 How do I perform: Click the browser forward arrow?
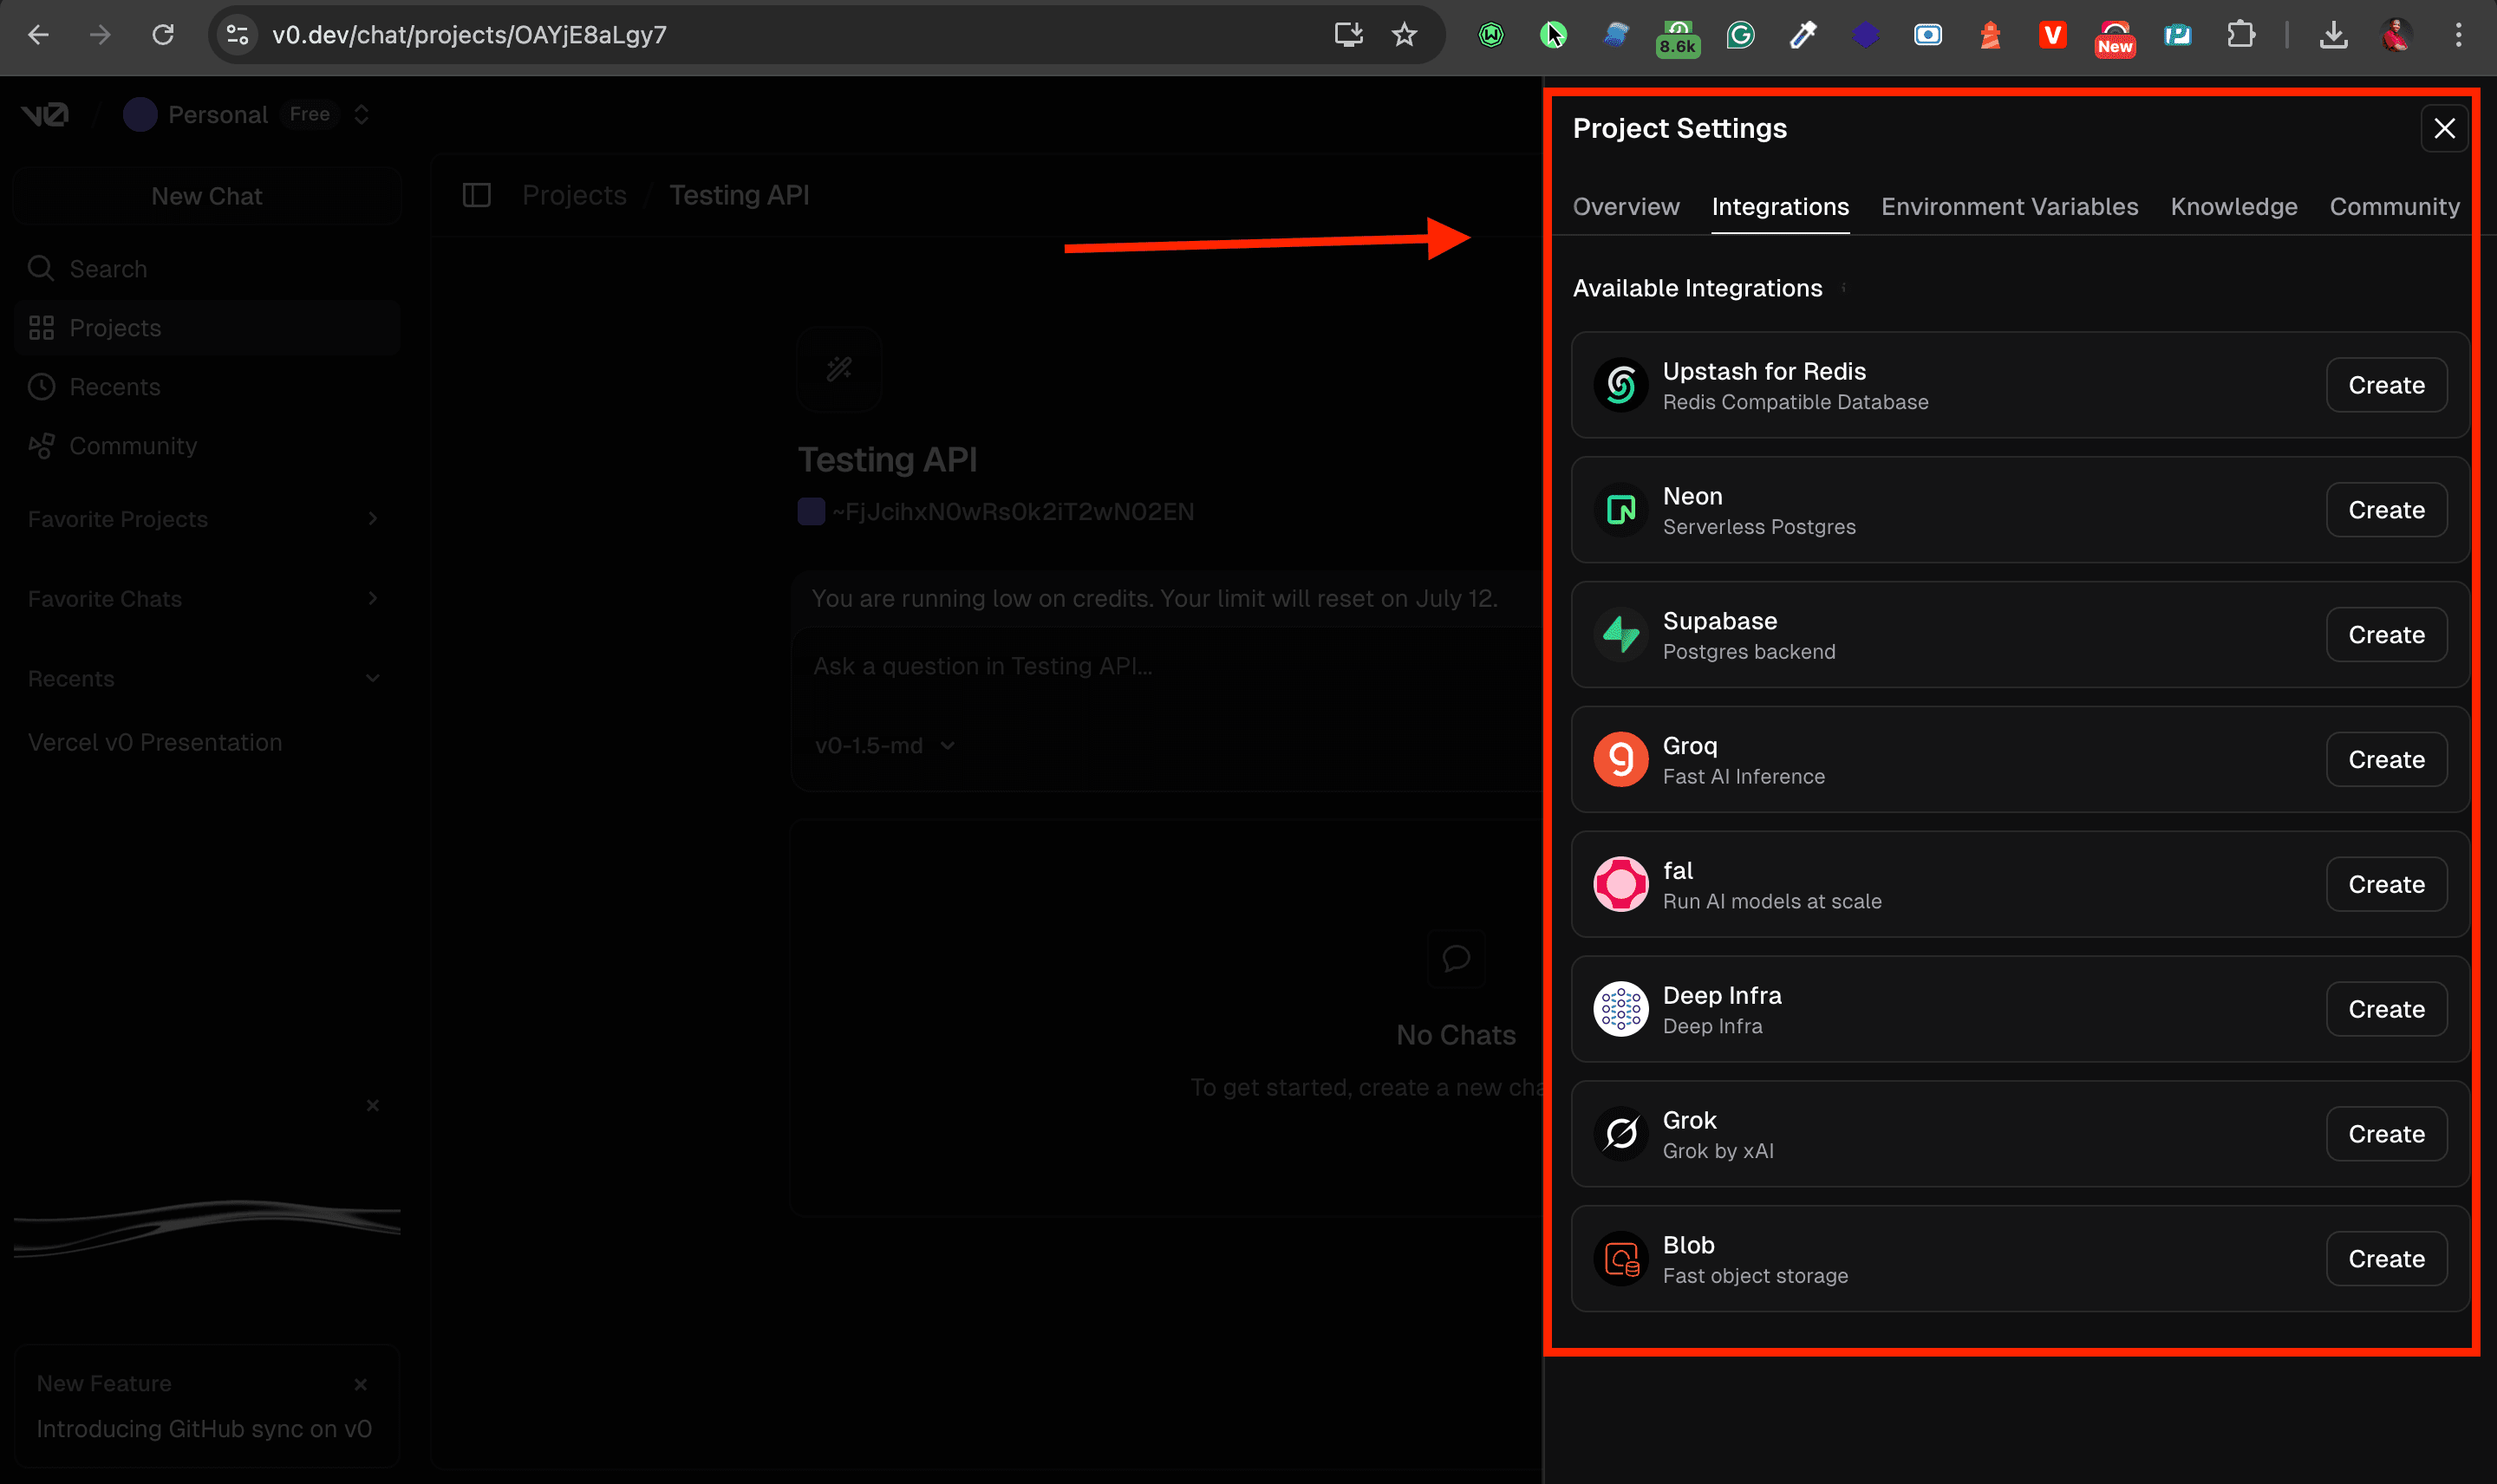(x=100, y=35)
